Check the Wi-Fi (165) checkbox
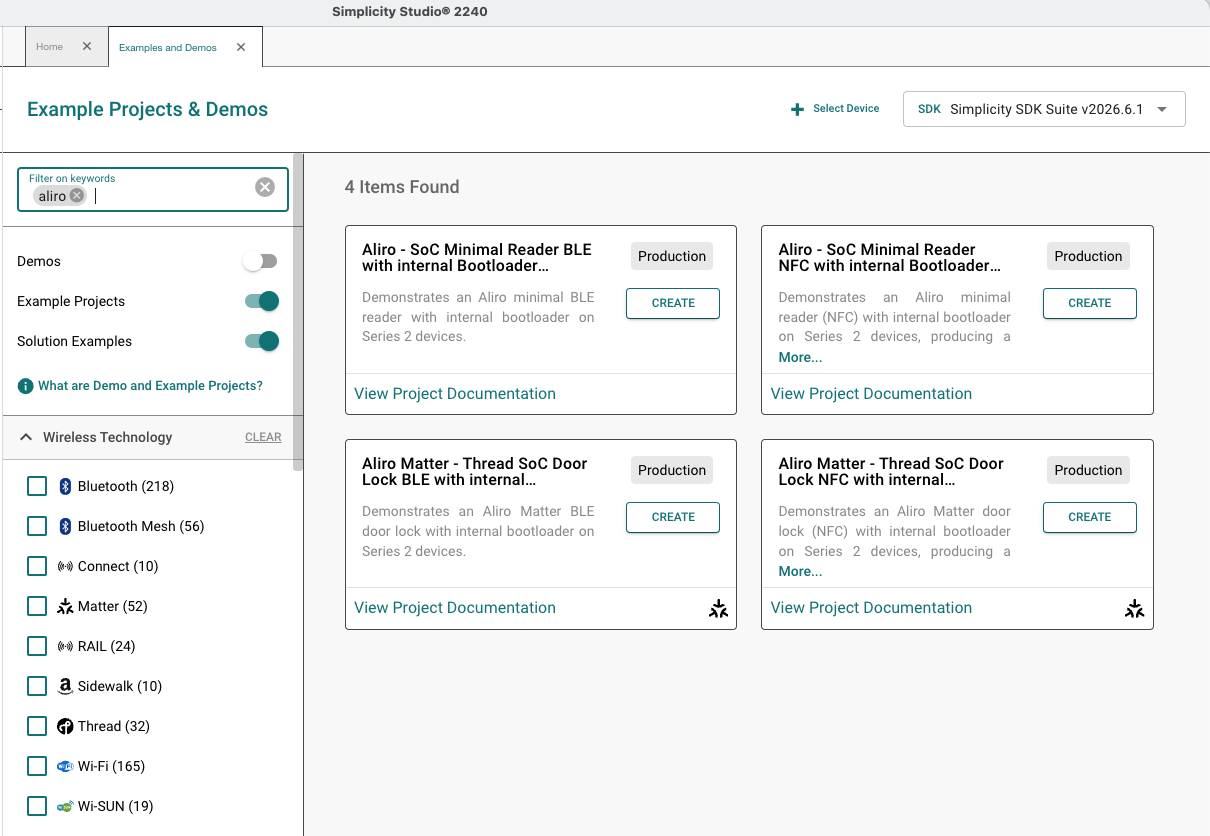This screenshot has width=1210, height=836. click(x=37, y=766)
